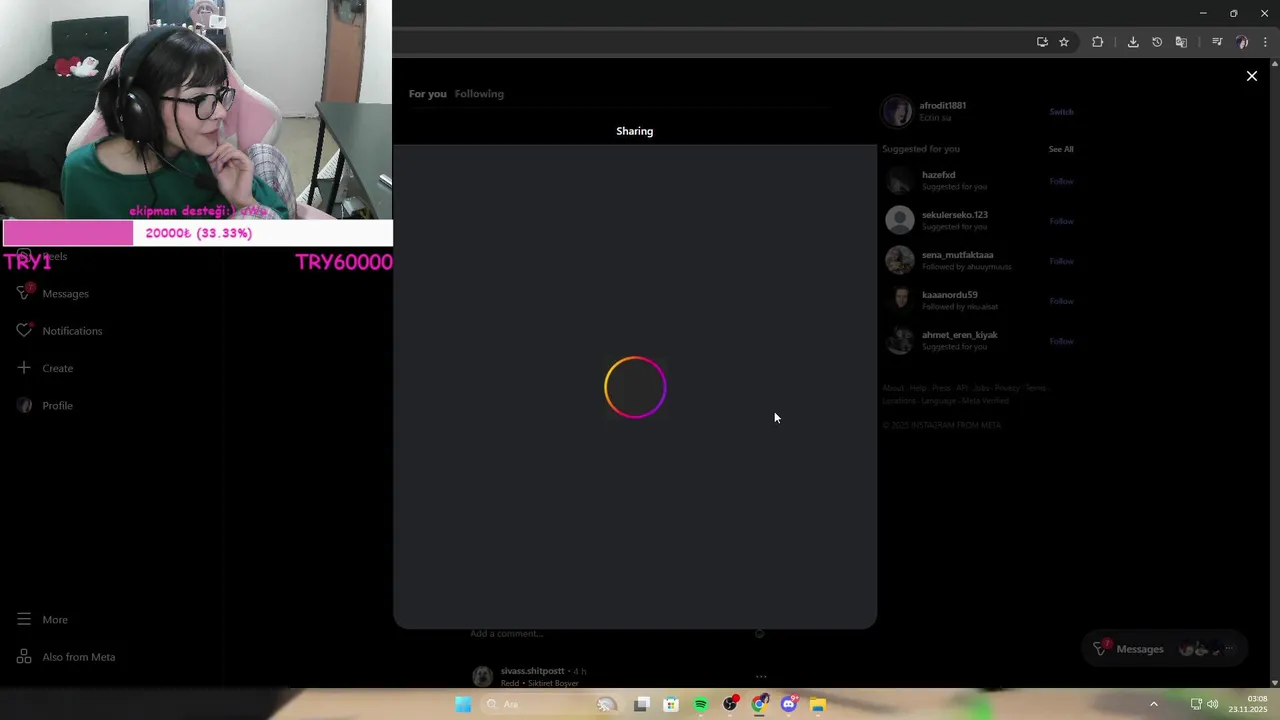Click the Translate page icon
Viewport: 1280px width, 720px height.
tap(1181, 42)
